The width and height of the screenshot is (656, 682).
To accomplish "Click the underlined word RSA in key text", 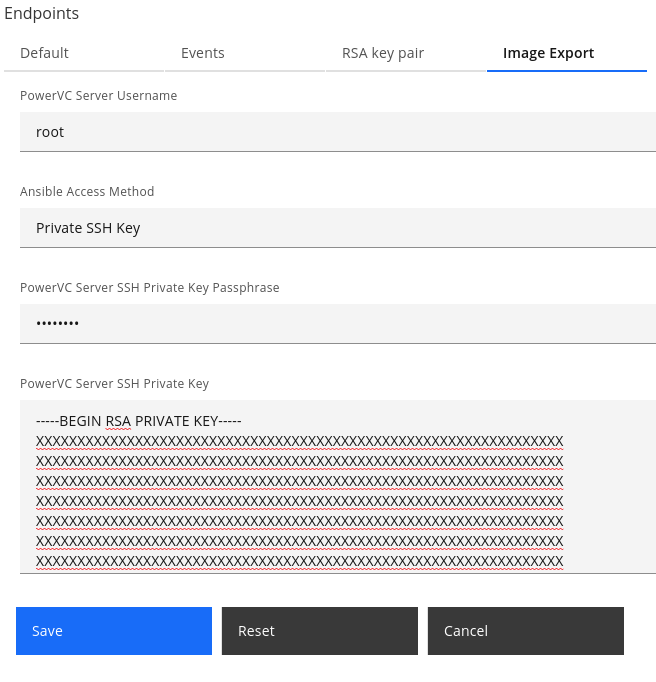I will coord(118,421).
